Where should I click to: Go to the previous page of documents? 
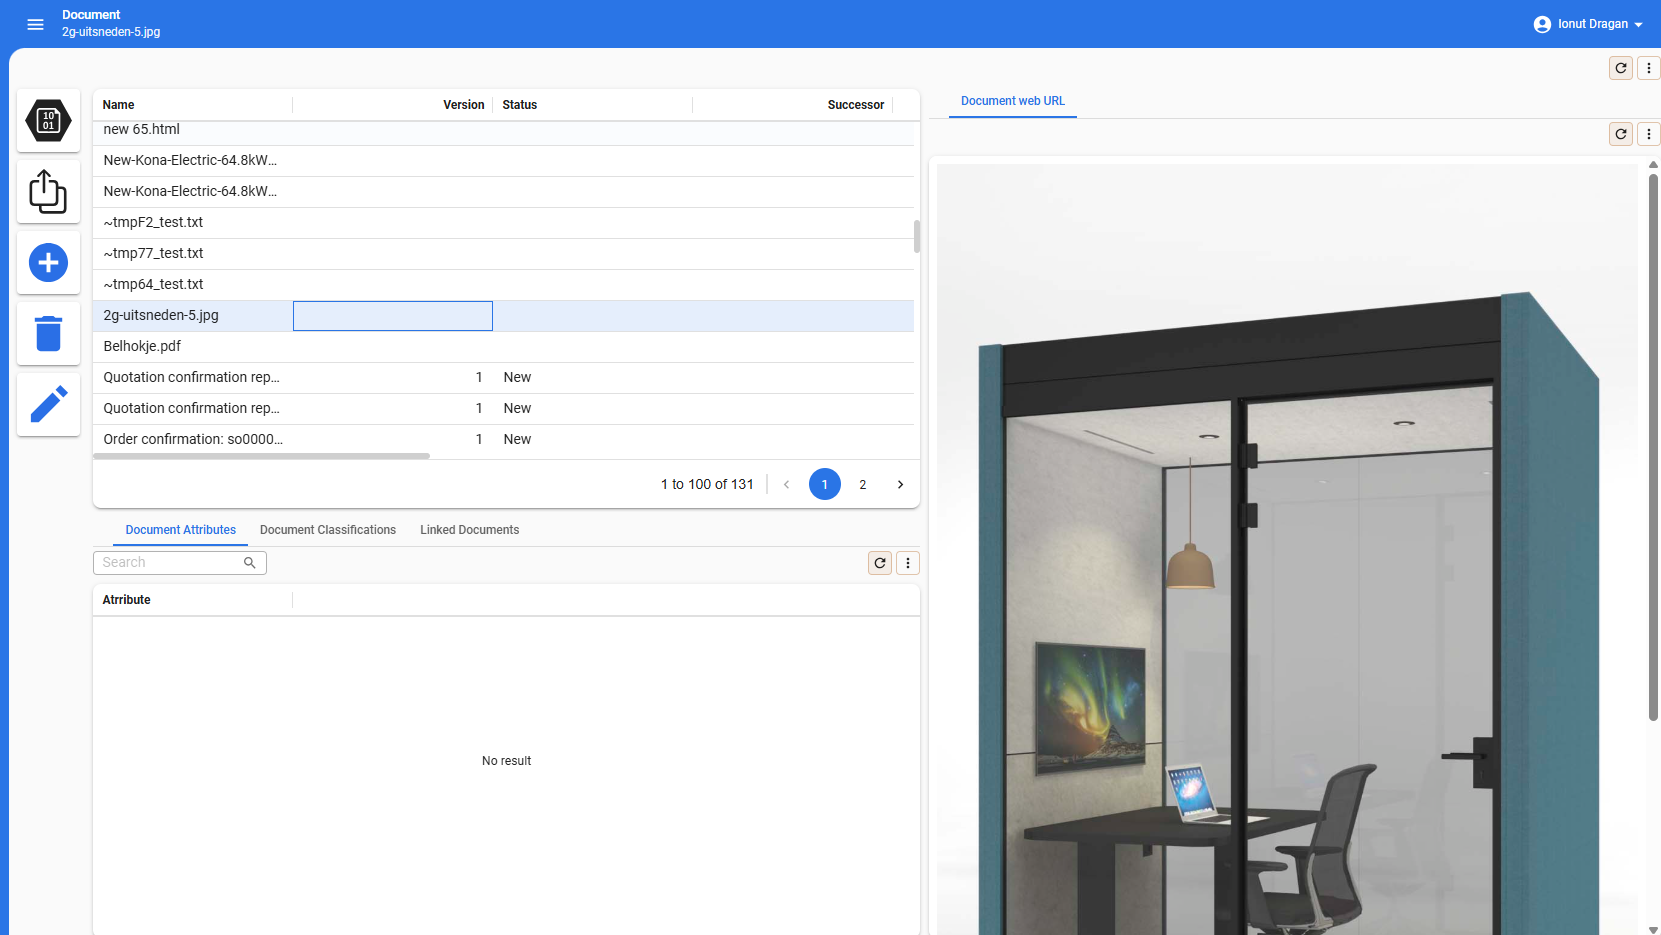(787, 484)
